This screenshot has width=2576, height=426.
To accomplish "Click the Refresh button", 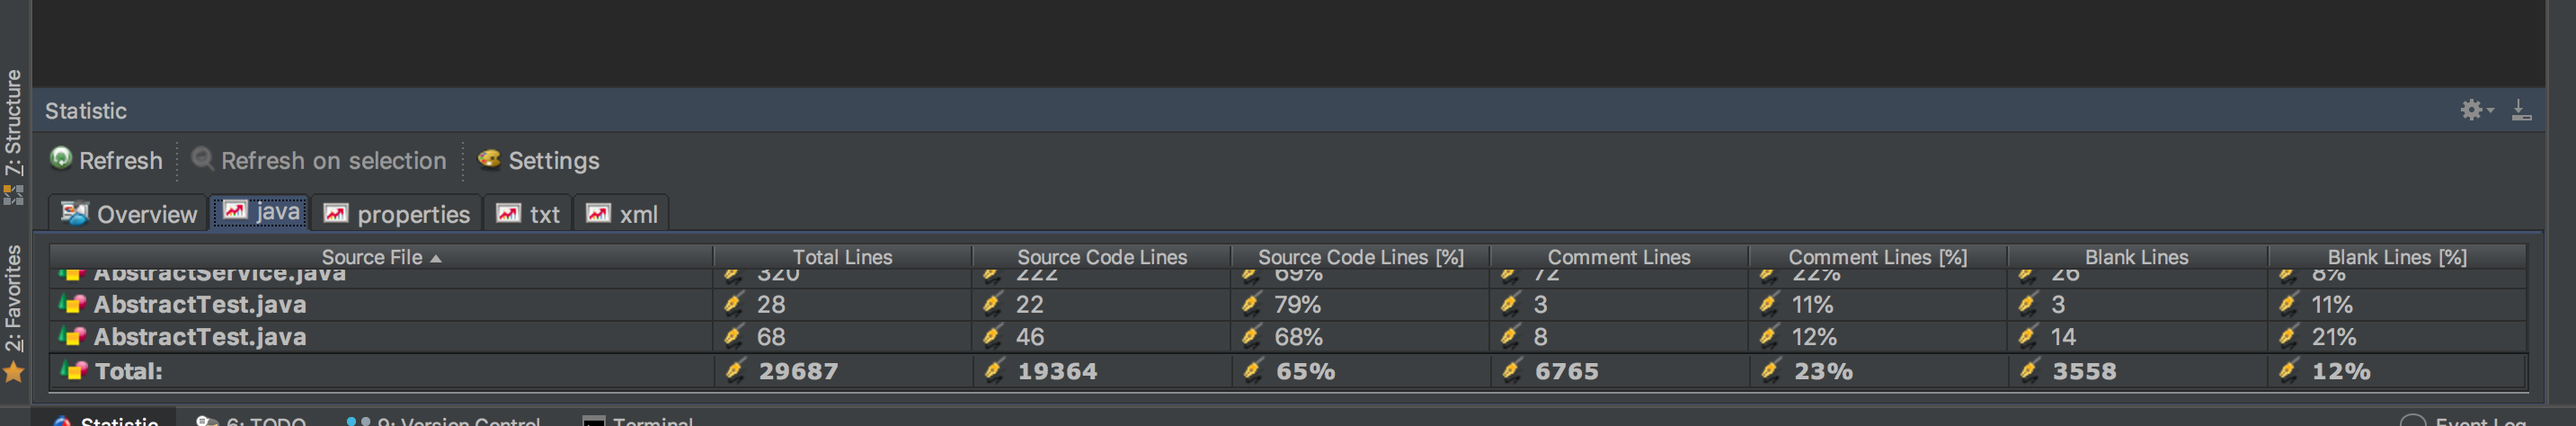I will [106, 160].
